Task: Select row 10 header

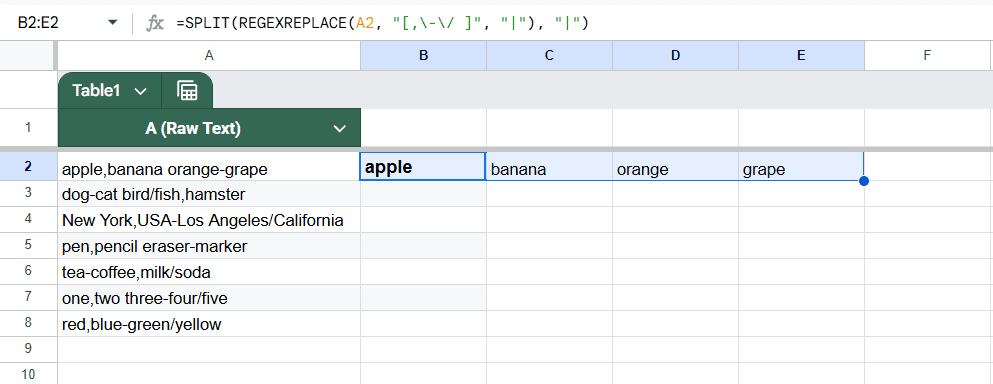Action: point(28,374)
